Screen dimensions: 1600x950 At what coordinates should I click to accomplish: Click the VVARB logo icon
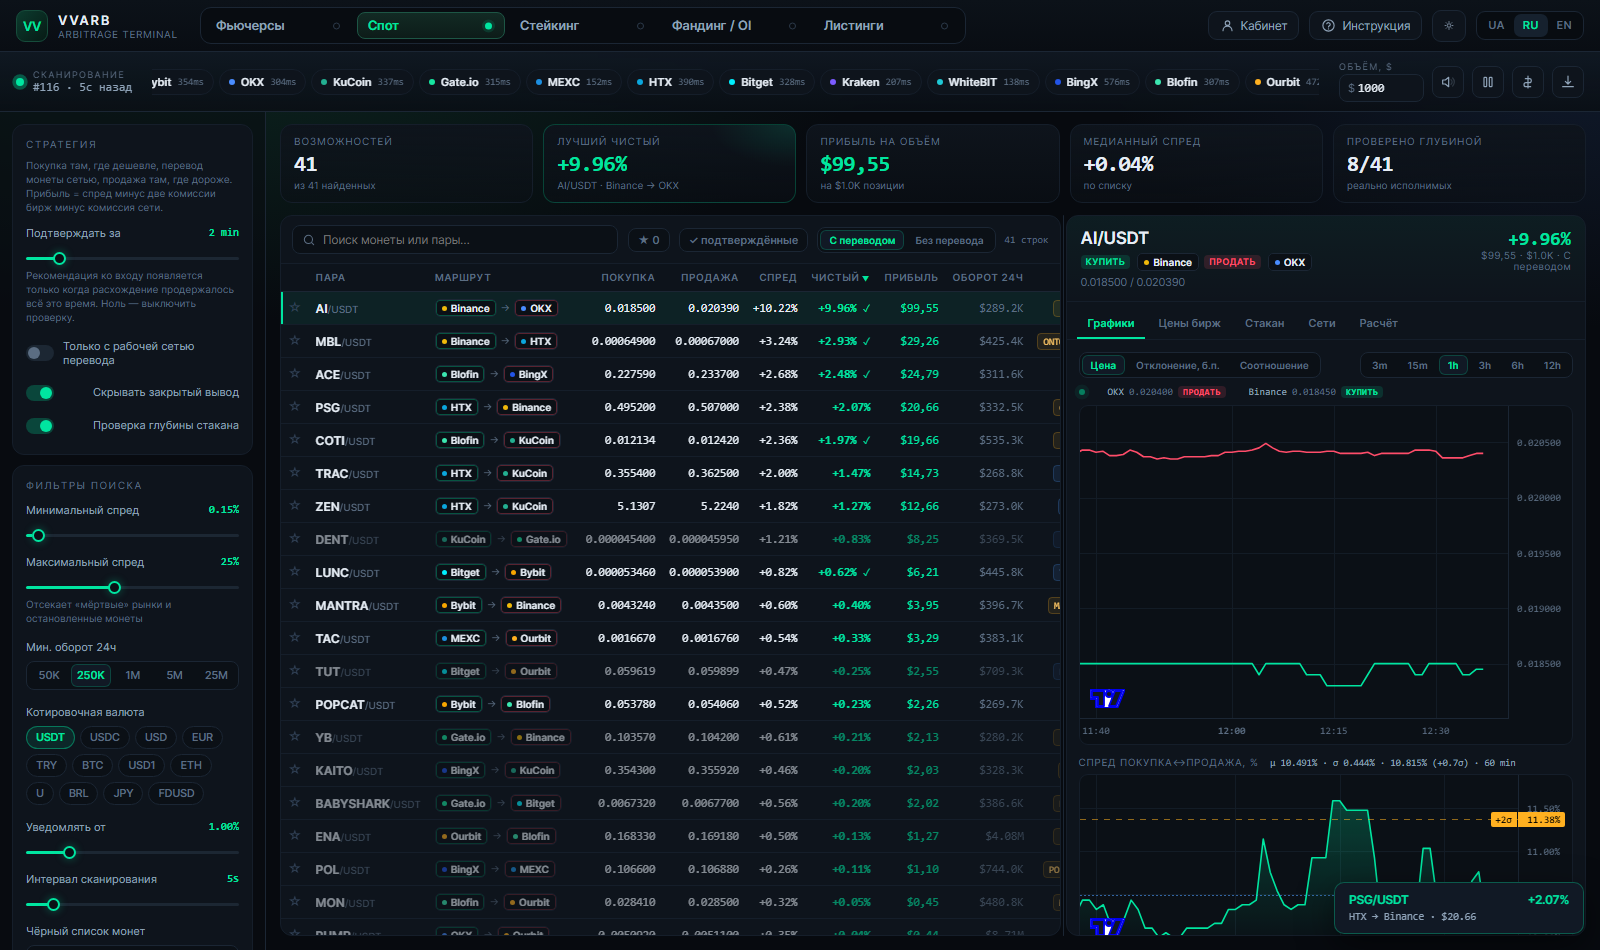[x=32, y=26]
